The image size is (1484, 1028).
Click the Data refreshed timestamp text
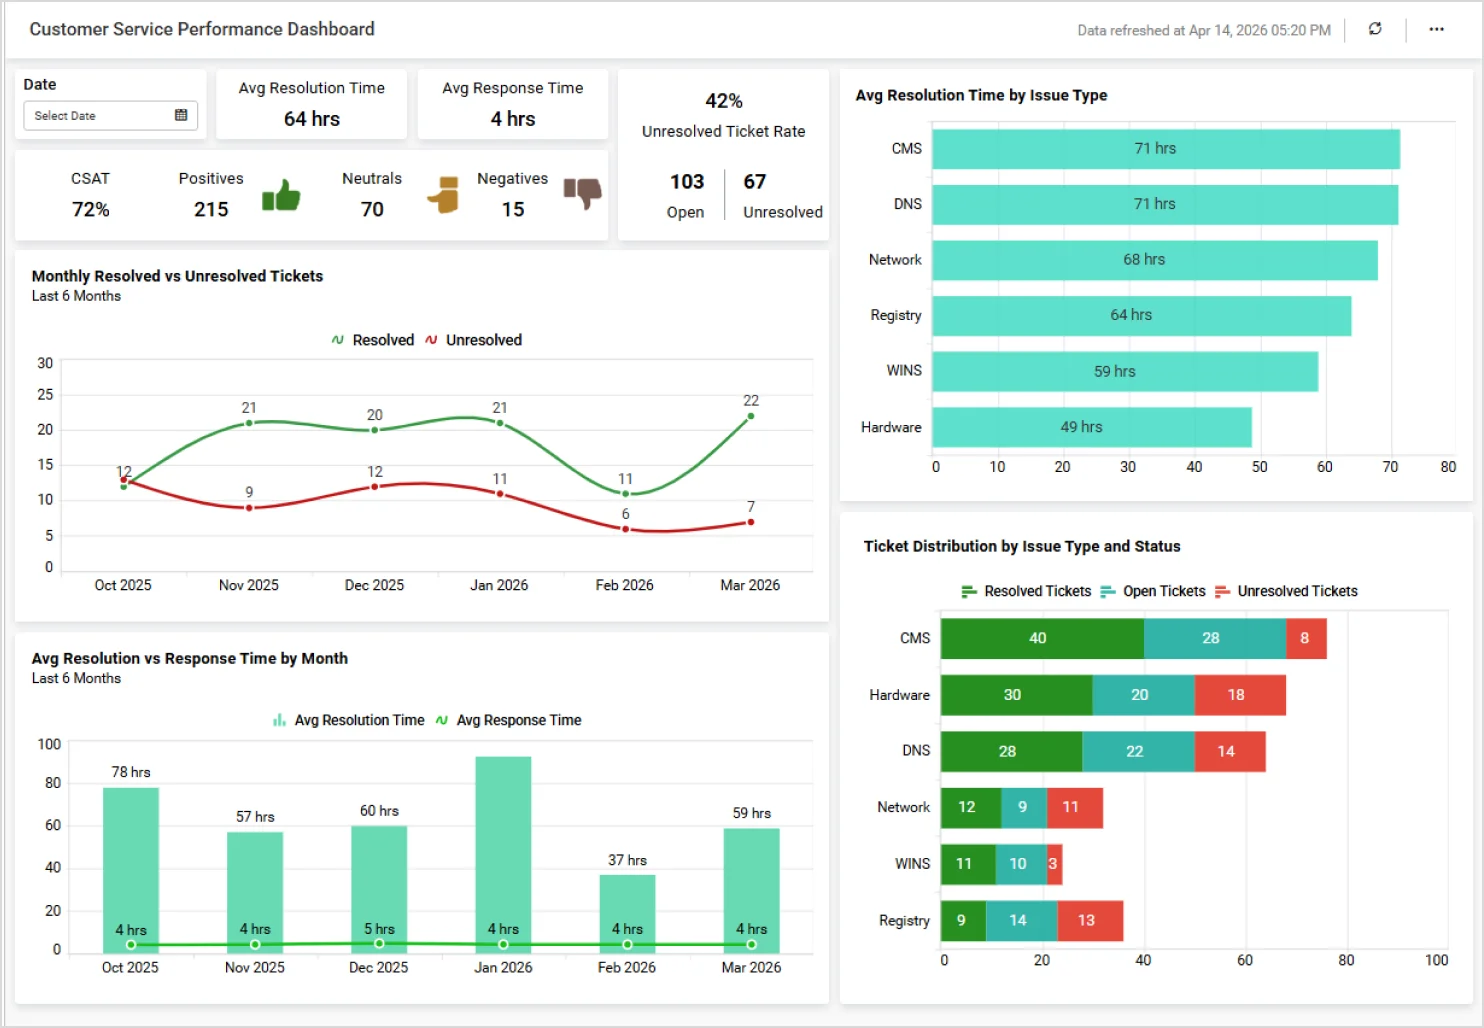click(1204, 30)
